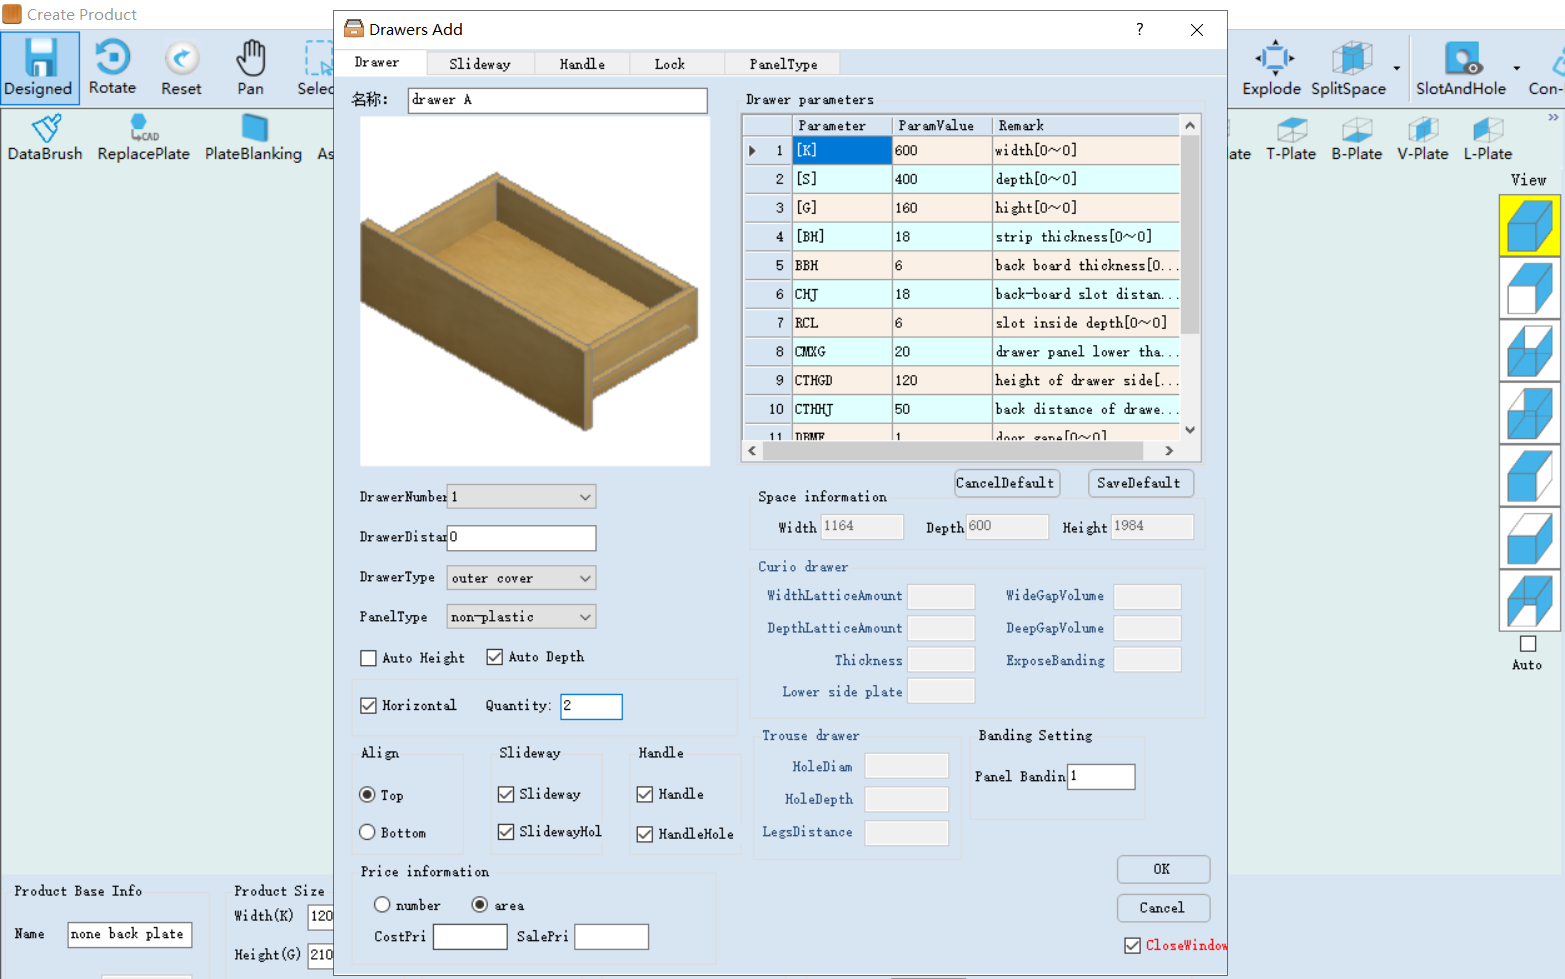Open the SlotAndHole dropdown arrow
Screen dimensions: 1565x979
pyautogui.click(x=1516, y=68)
